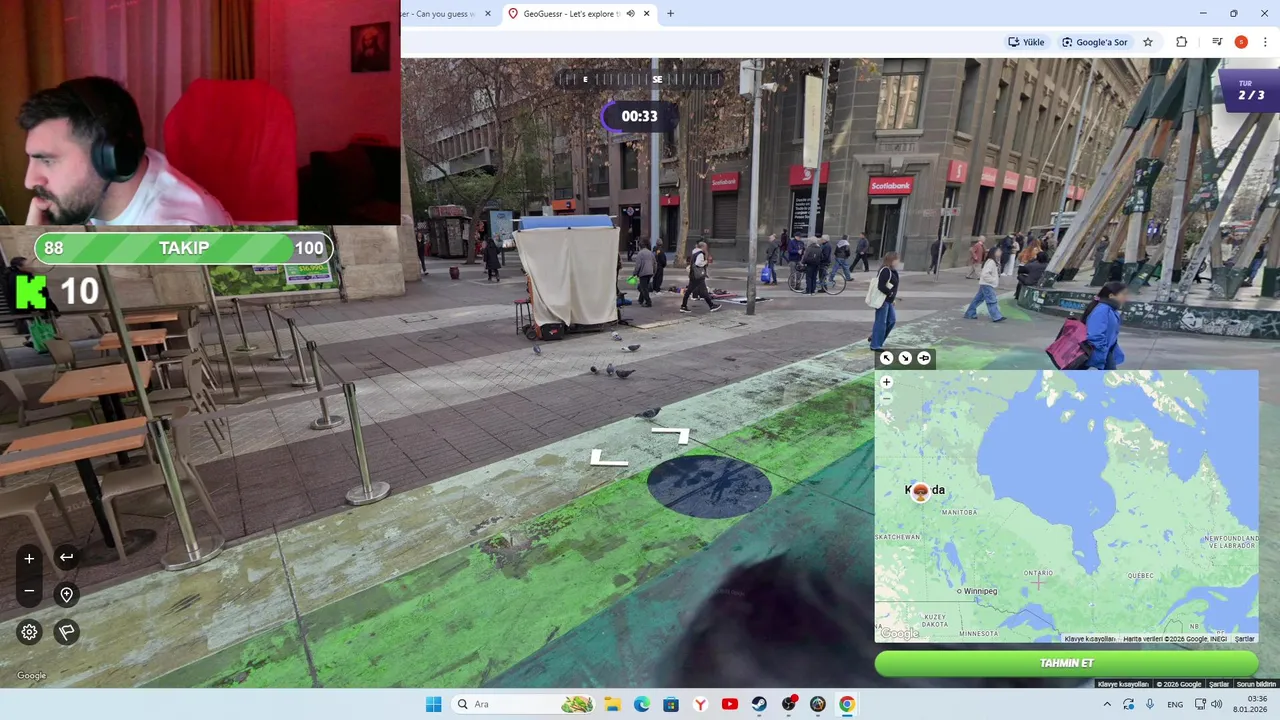1280x720 pixels.
Task: Set a checkpoint with the flag icon
Action: click(x=66, y=632)
